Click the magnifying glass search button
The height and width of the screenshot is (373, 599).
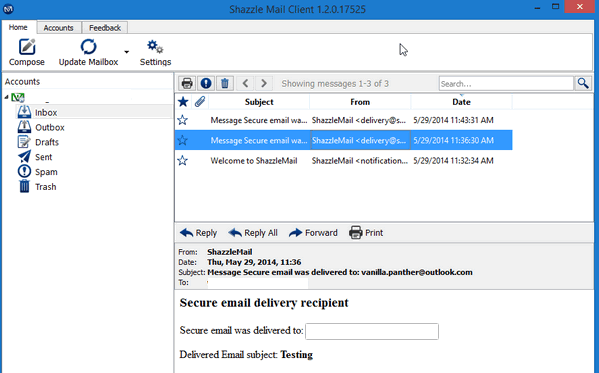[583, 83]
